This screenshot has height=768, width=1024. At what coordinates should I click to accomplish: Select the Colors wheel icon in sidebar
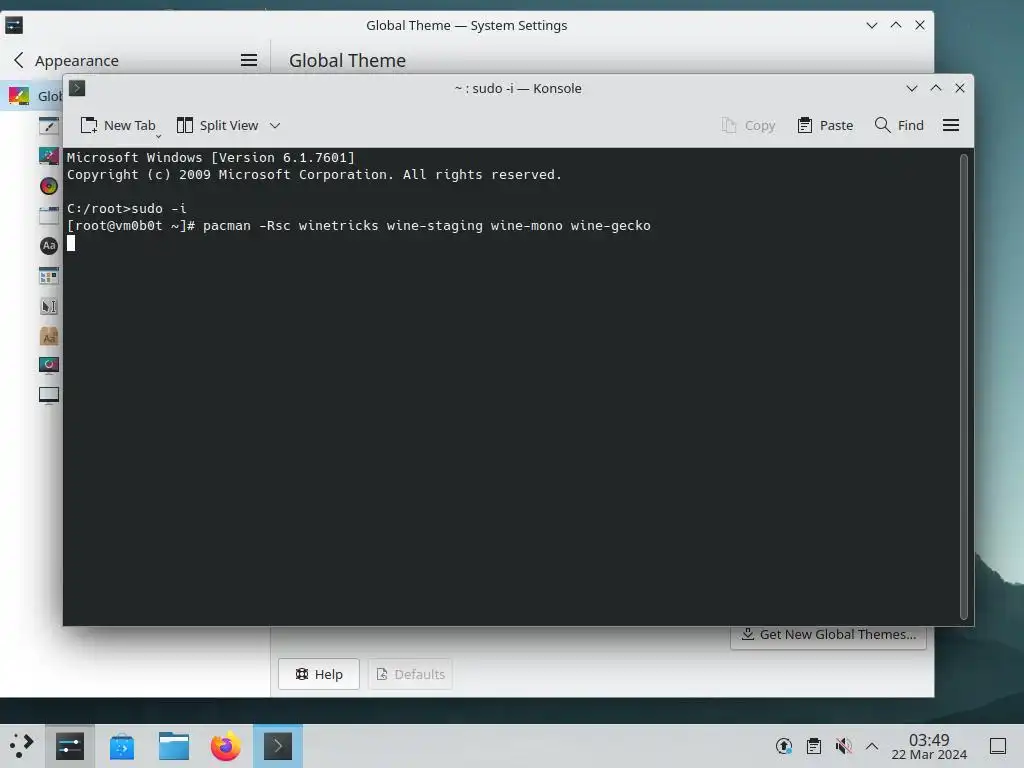[x=49, y=186]
